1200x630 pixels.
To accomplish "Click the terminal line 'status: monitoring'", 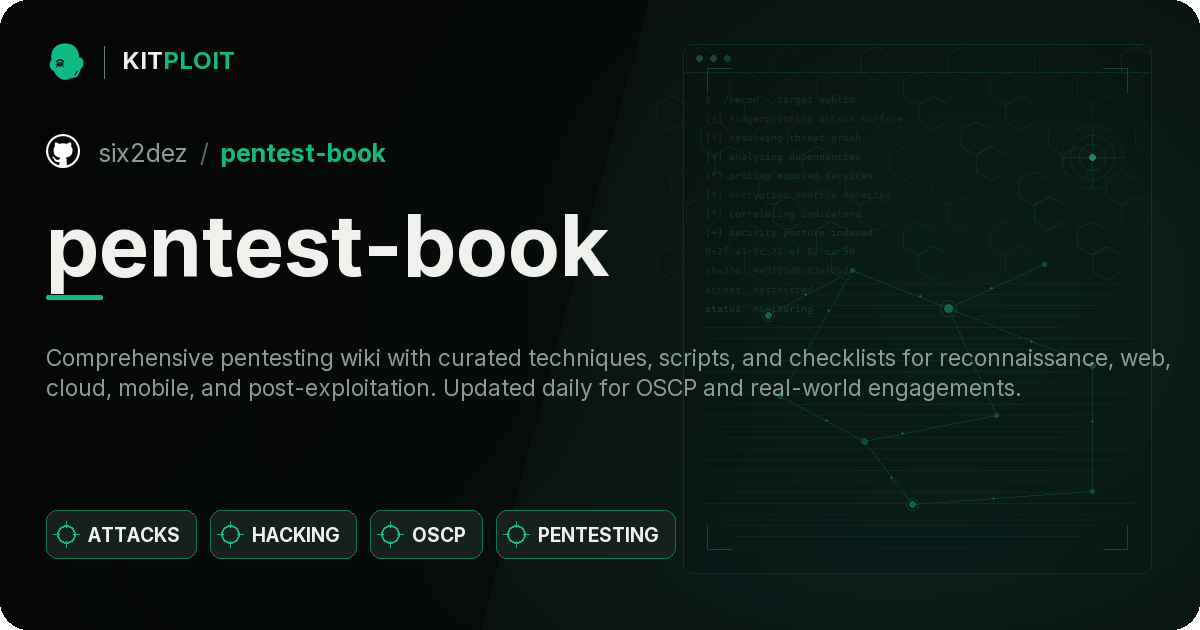I will 759,309.
